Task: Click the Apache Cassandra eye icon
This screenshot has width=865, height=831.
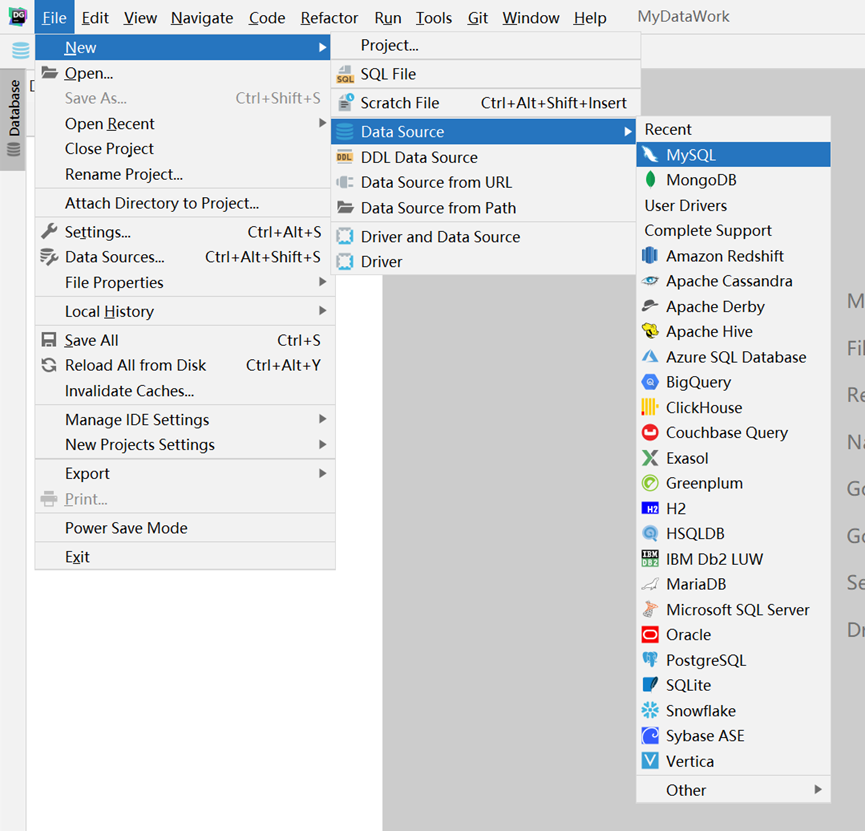Action: tap(650, 281)
